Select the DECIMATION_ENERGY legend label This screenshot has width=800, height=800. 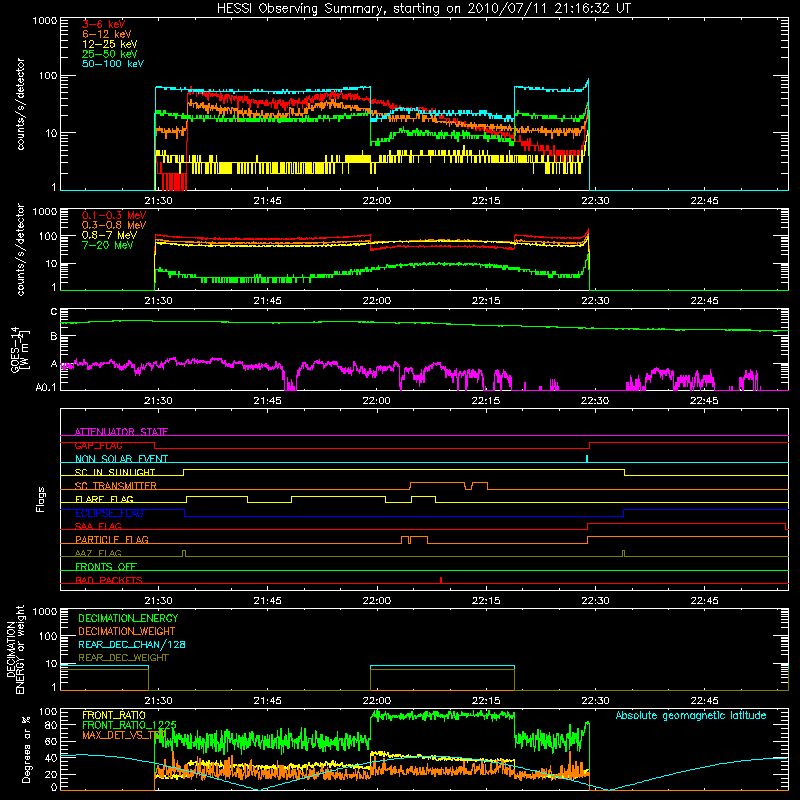[x=128, y=618]
